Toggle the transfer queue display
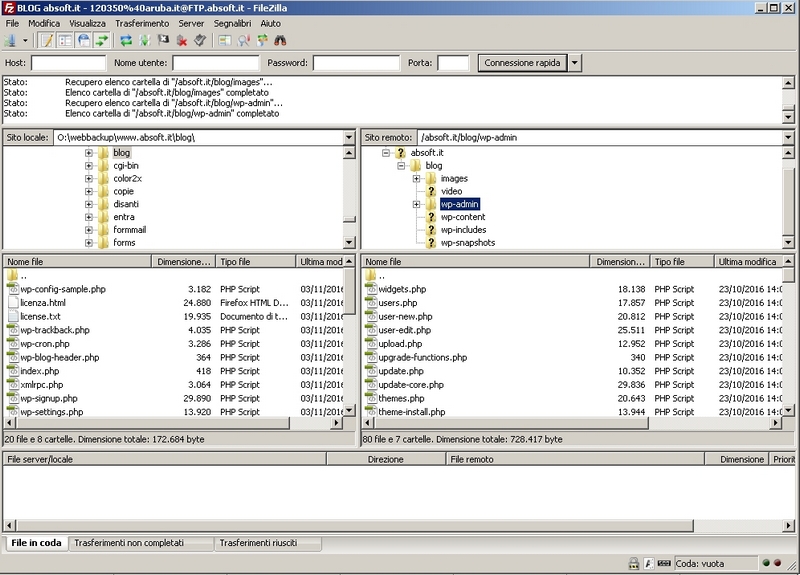The height and width of the screenshot is (575, 800). click(x=102, y=40)
